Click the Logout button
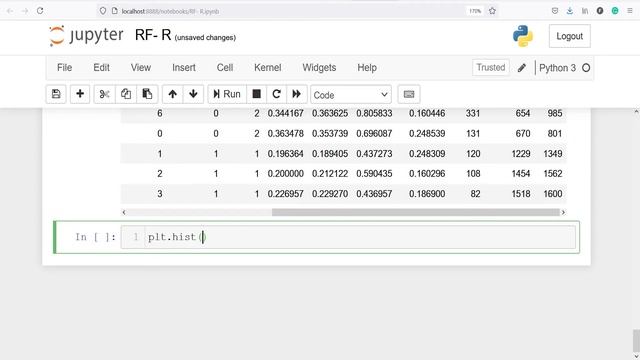 [x=569, y=36]
